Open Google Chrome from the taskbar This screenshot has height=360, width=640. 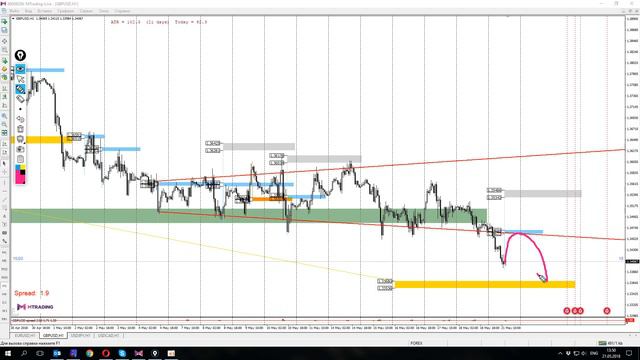(89, 353)
